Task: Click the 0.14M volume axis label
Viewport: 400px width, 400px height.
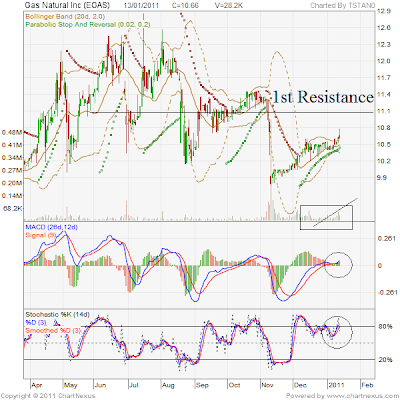Action: [x=12, y=196]
